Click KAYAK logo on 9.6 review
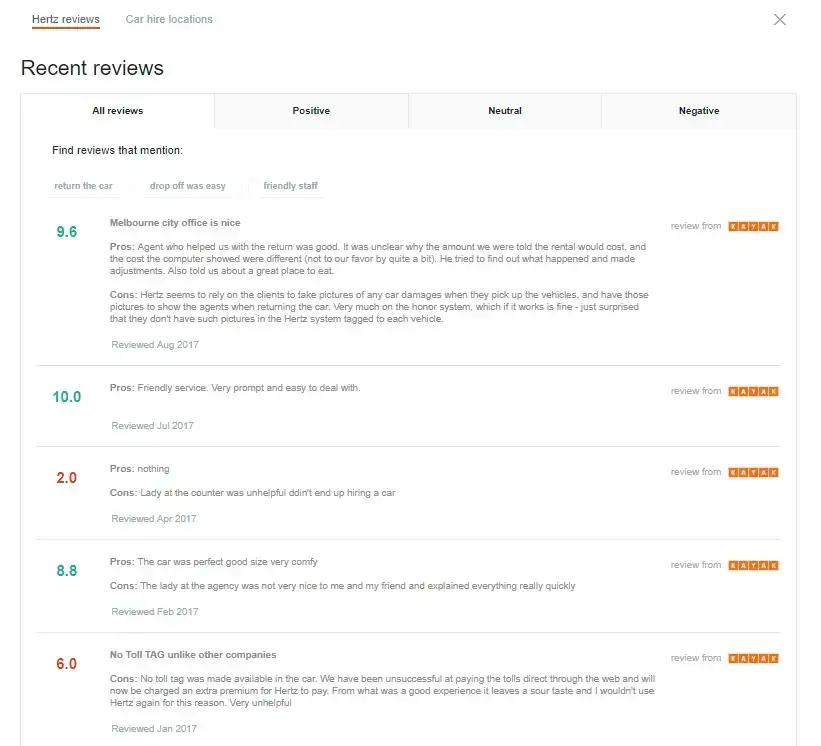 [x=753, y=226]
